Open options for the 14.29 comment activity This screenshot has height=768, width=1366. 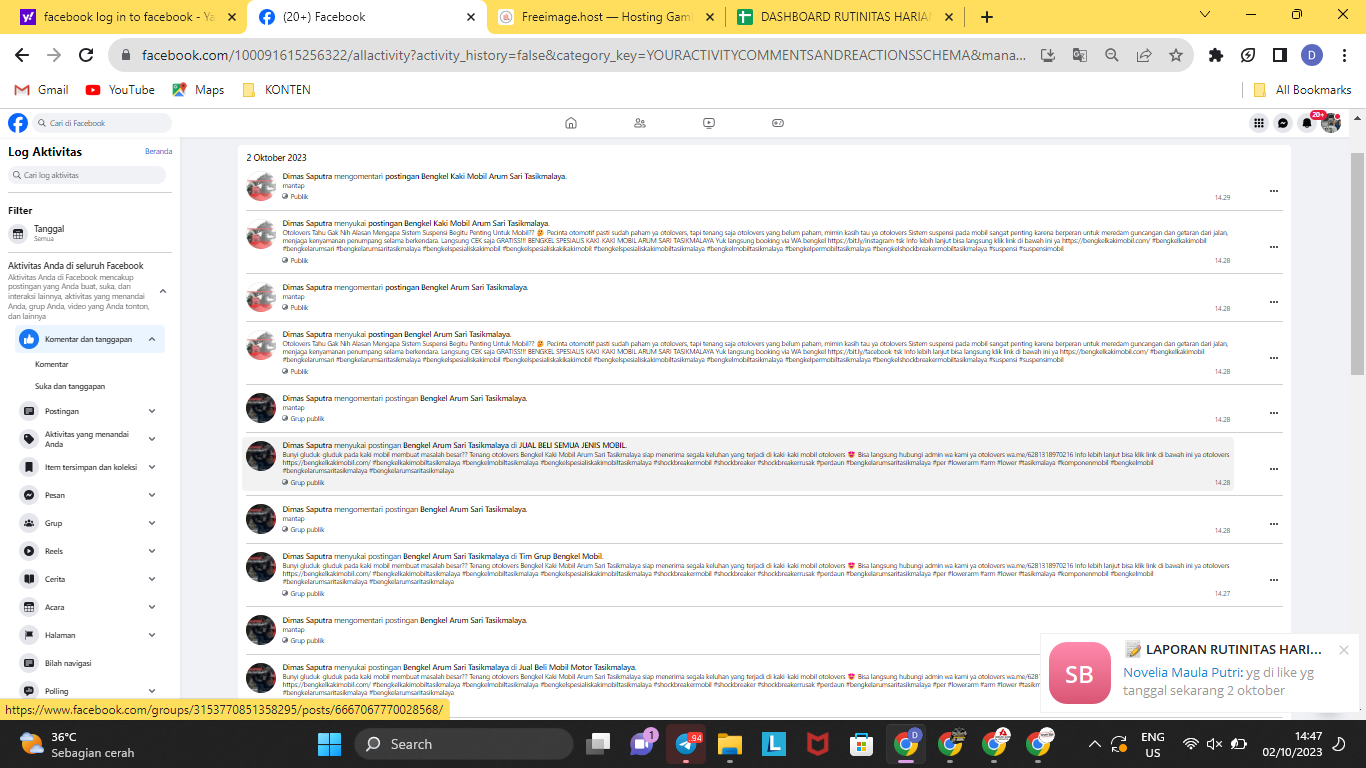tap(1274, 190)
